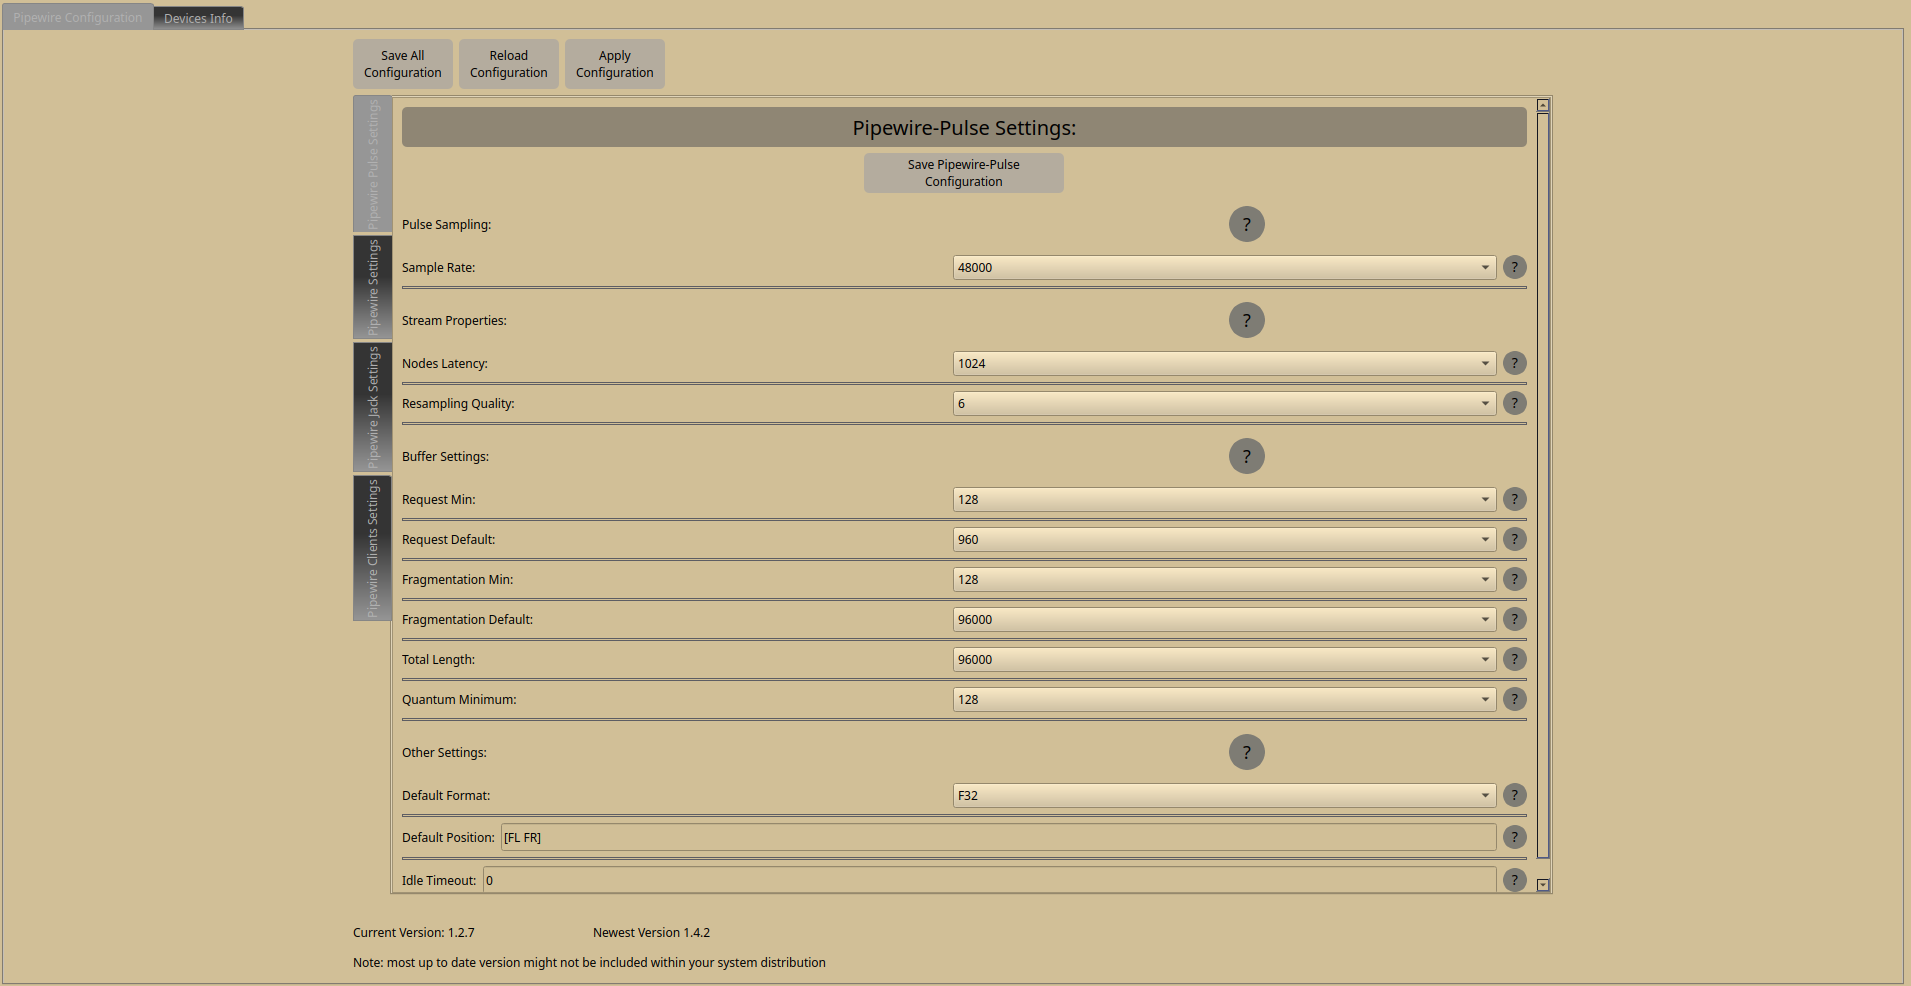Show help for Quantum Minimum
Image resolution: width=1911 pixels, height=986 pixels.
[1514, 699]
